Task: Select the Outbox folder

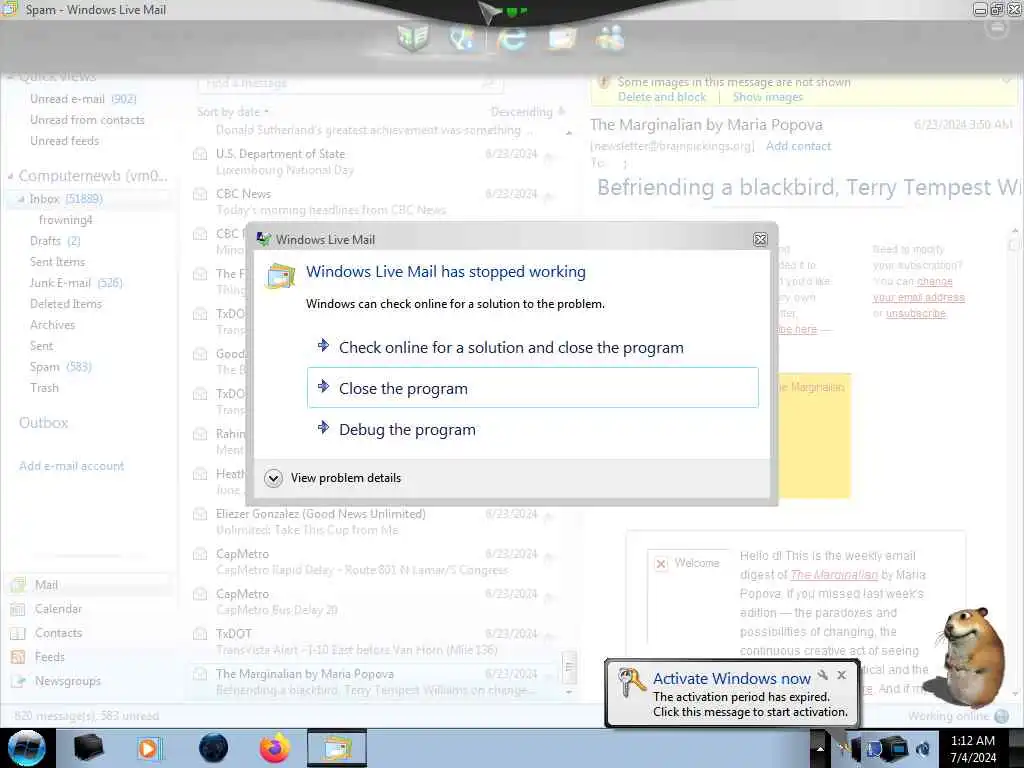Action: pos(44,423)
